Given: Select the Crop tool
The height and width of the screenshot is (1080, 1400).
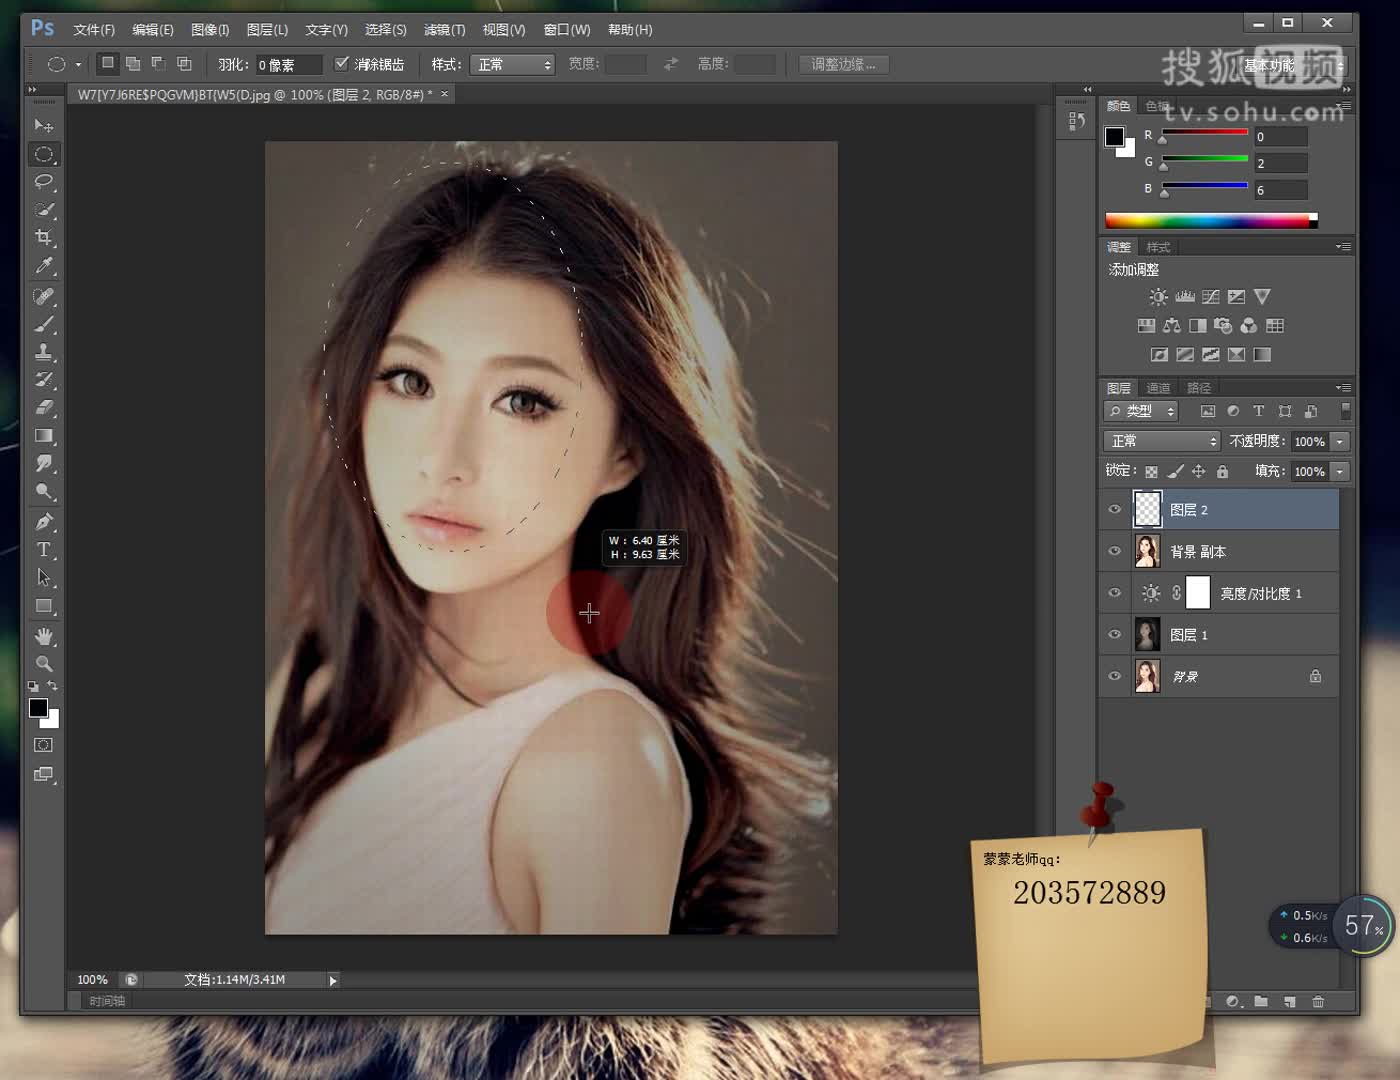Looking at the screenshot, I should 44,238.
